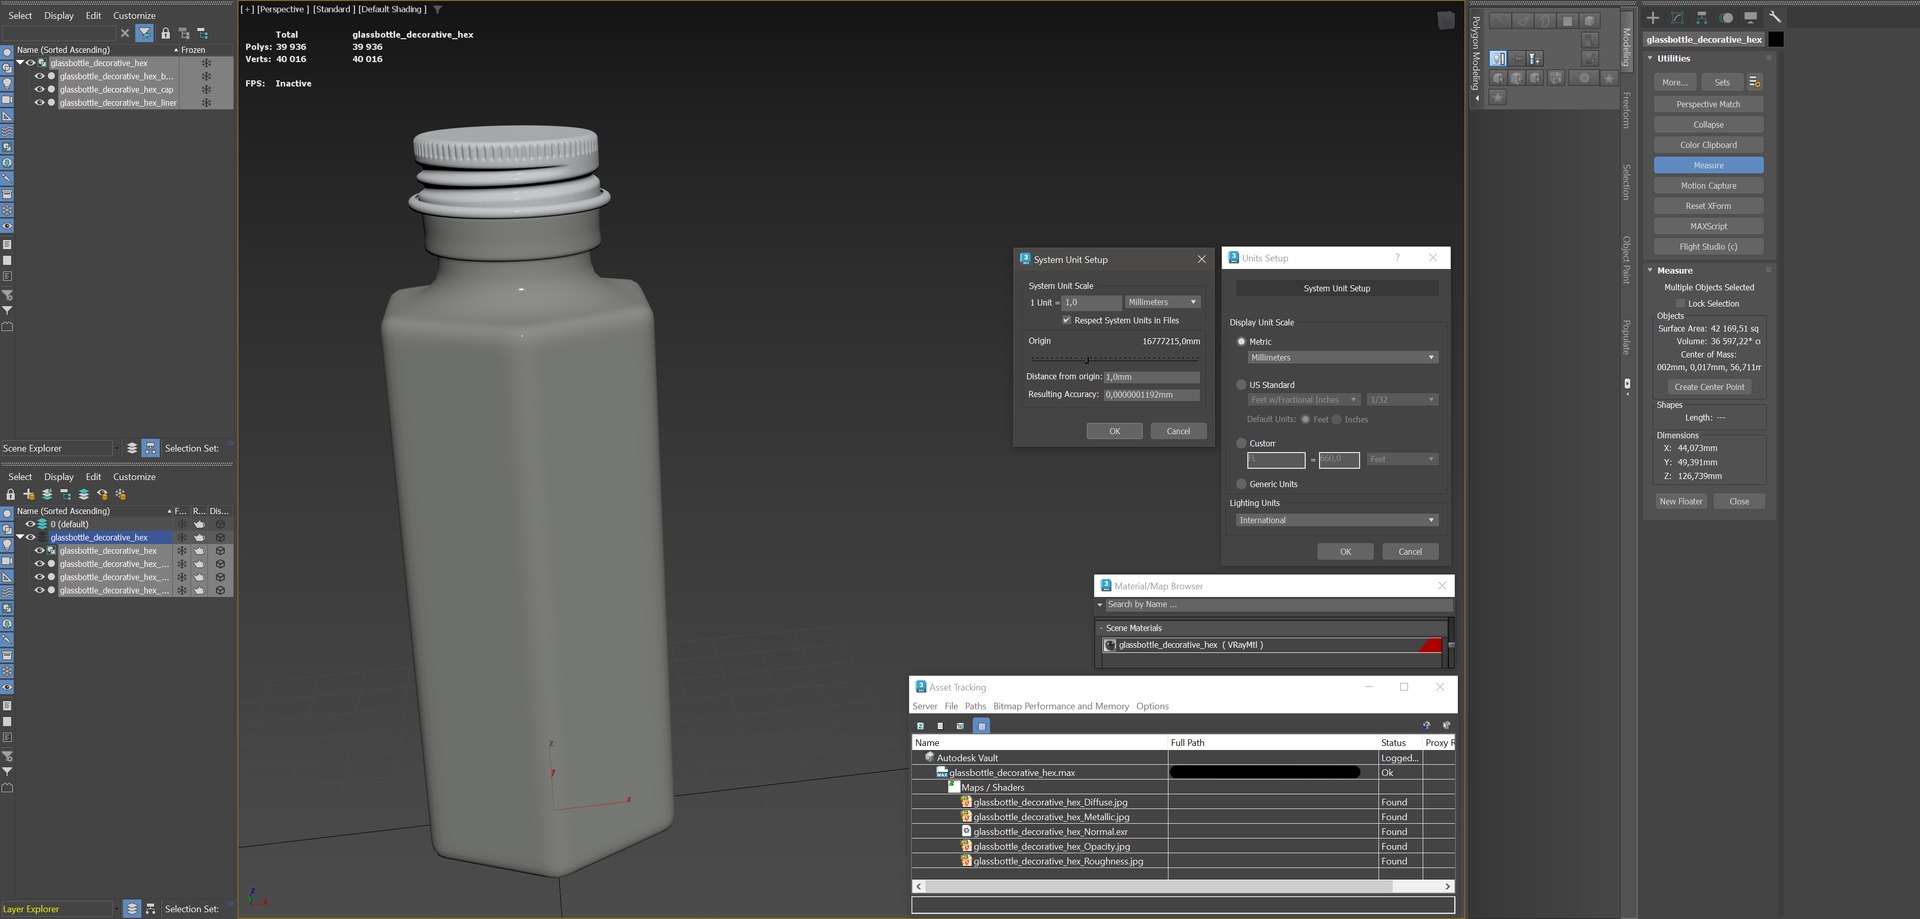
Task: Collapse the Measure rollout
Action: pyautogui.click(x=1650, y=270)
